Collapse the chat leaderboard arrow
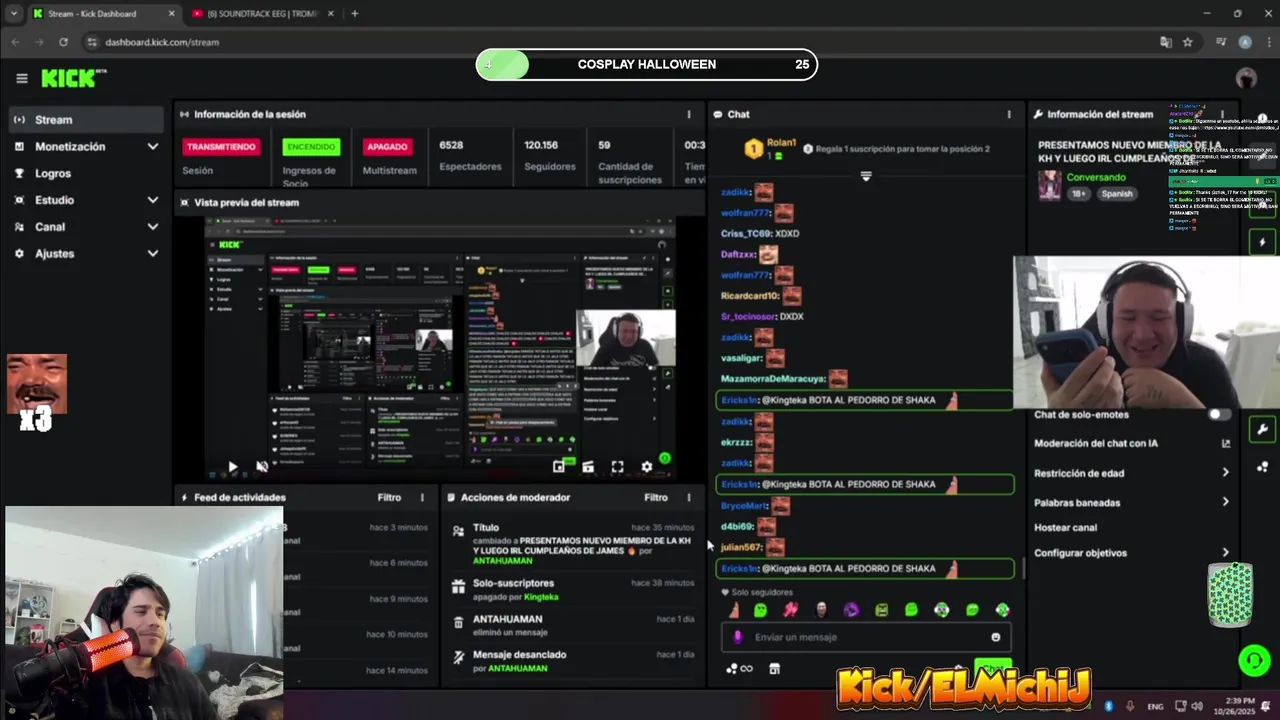1280x720 pixels. point(866,176)
